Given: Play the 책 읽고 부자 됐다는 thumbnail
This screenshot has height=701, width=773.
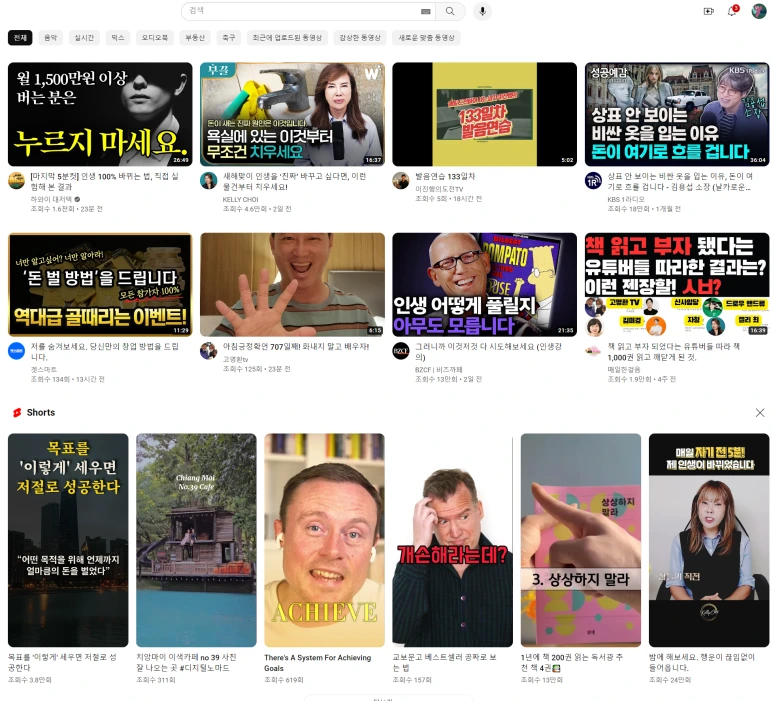Looking at the screenshot, I should 677,284.
